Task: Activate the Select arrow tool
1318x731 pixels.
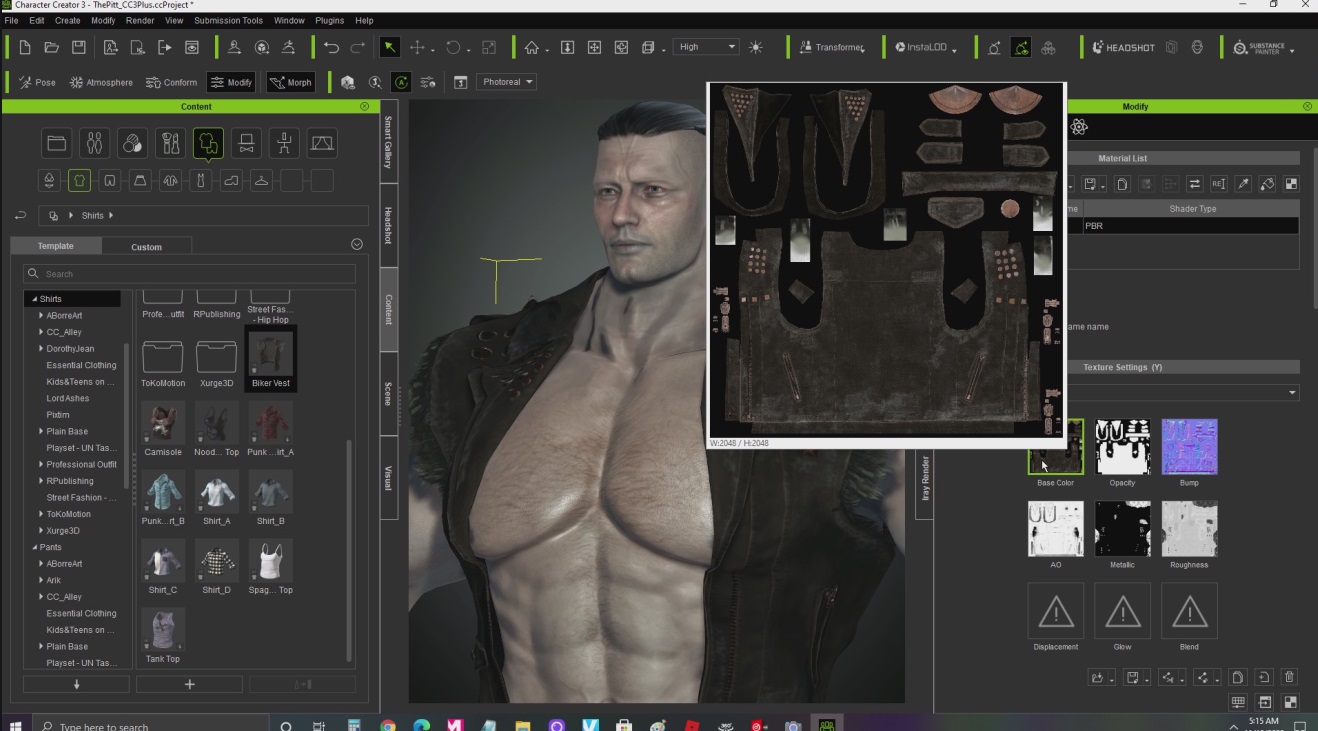Action: (x=389, y=47)
